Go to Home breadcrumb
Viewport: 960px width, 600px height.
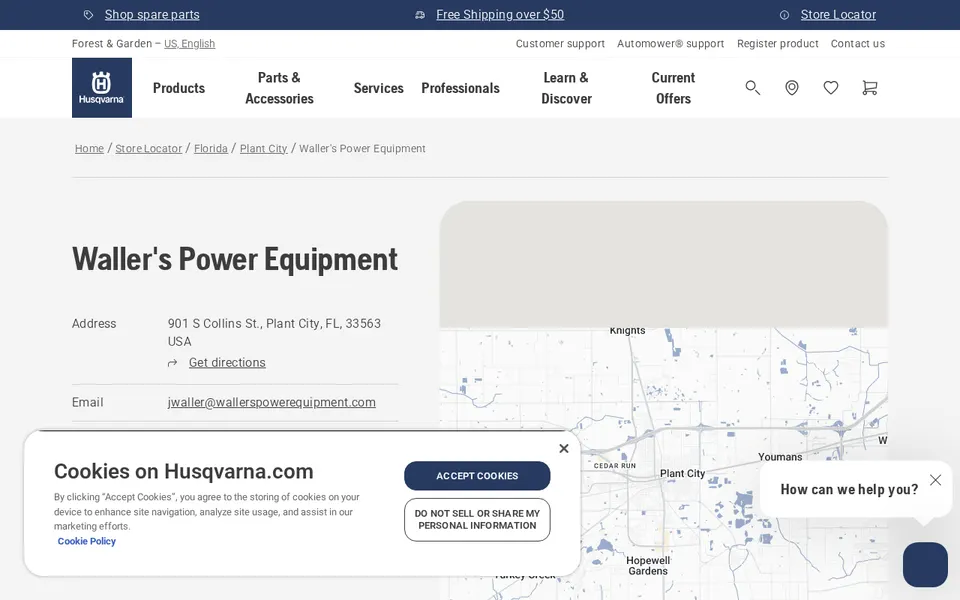point(89,148)
